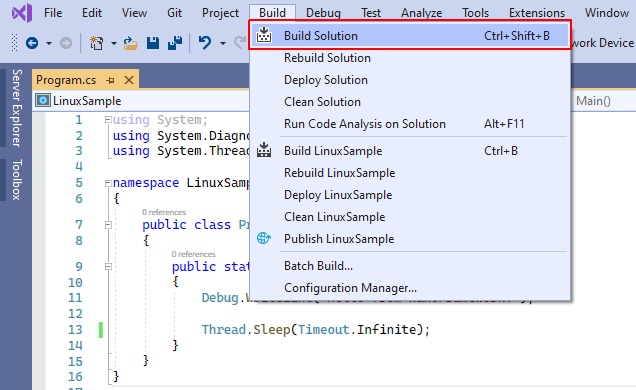Place cursor on Thread.Sleep(Timeout.Infinite); line
This screenshot has width=636, height=390.
pos(316,329)
